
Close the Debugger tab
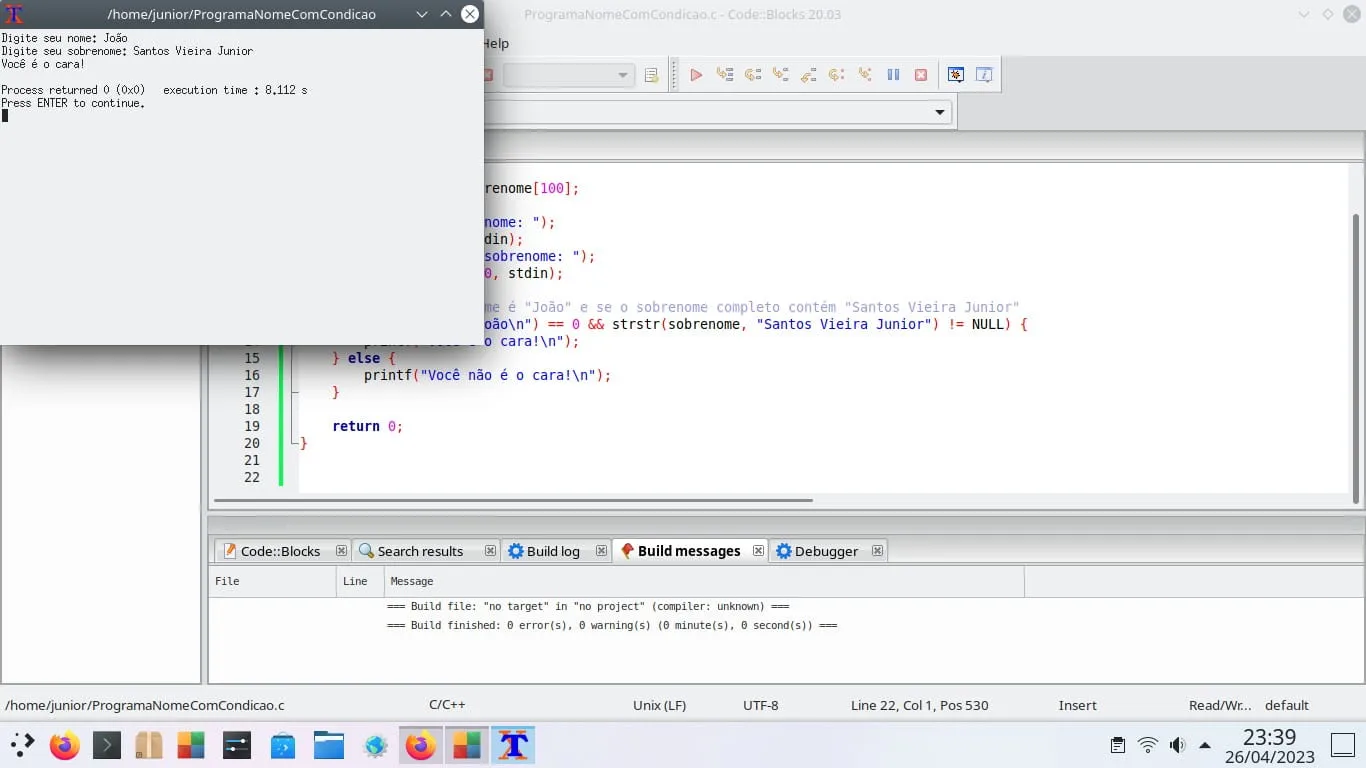(x=877, y=551)
